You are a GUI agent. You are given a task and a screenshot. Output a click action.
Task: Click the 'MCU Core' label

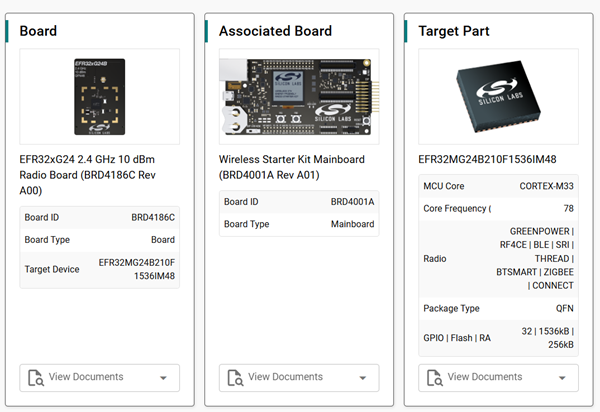[443, 186]
